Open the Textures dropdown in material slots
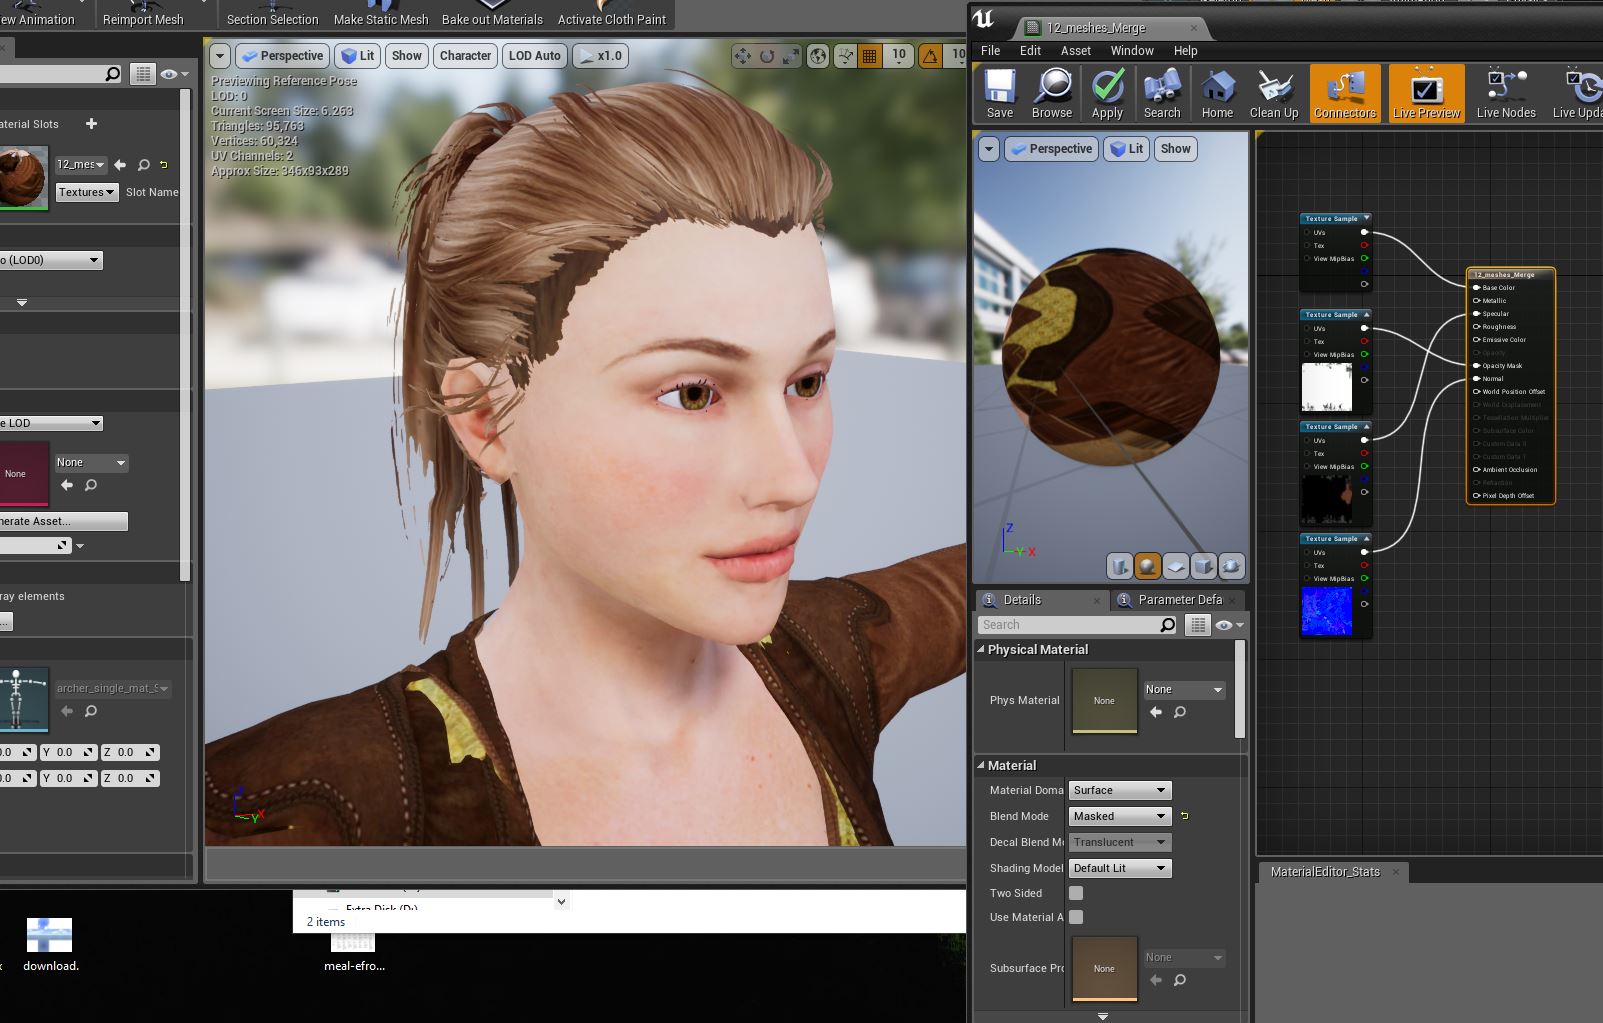This screenshot has width=1603, height=1023. coord(87,192)
